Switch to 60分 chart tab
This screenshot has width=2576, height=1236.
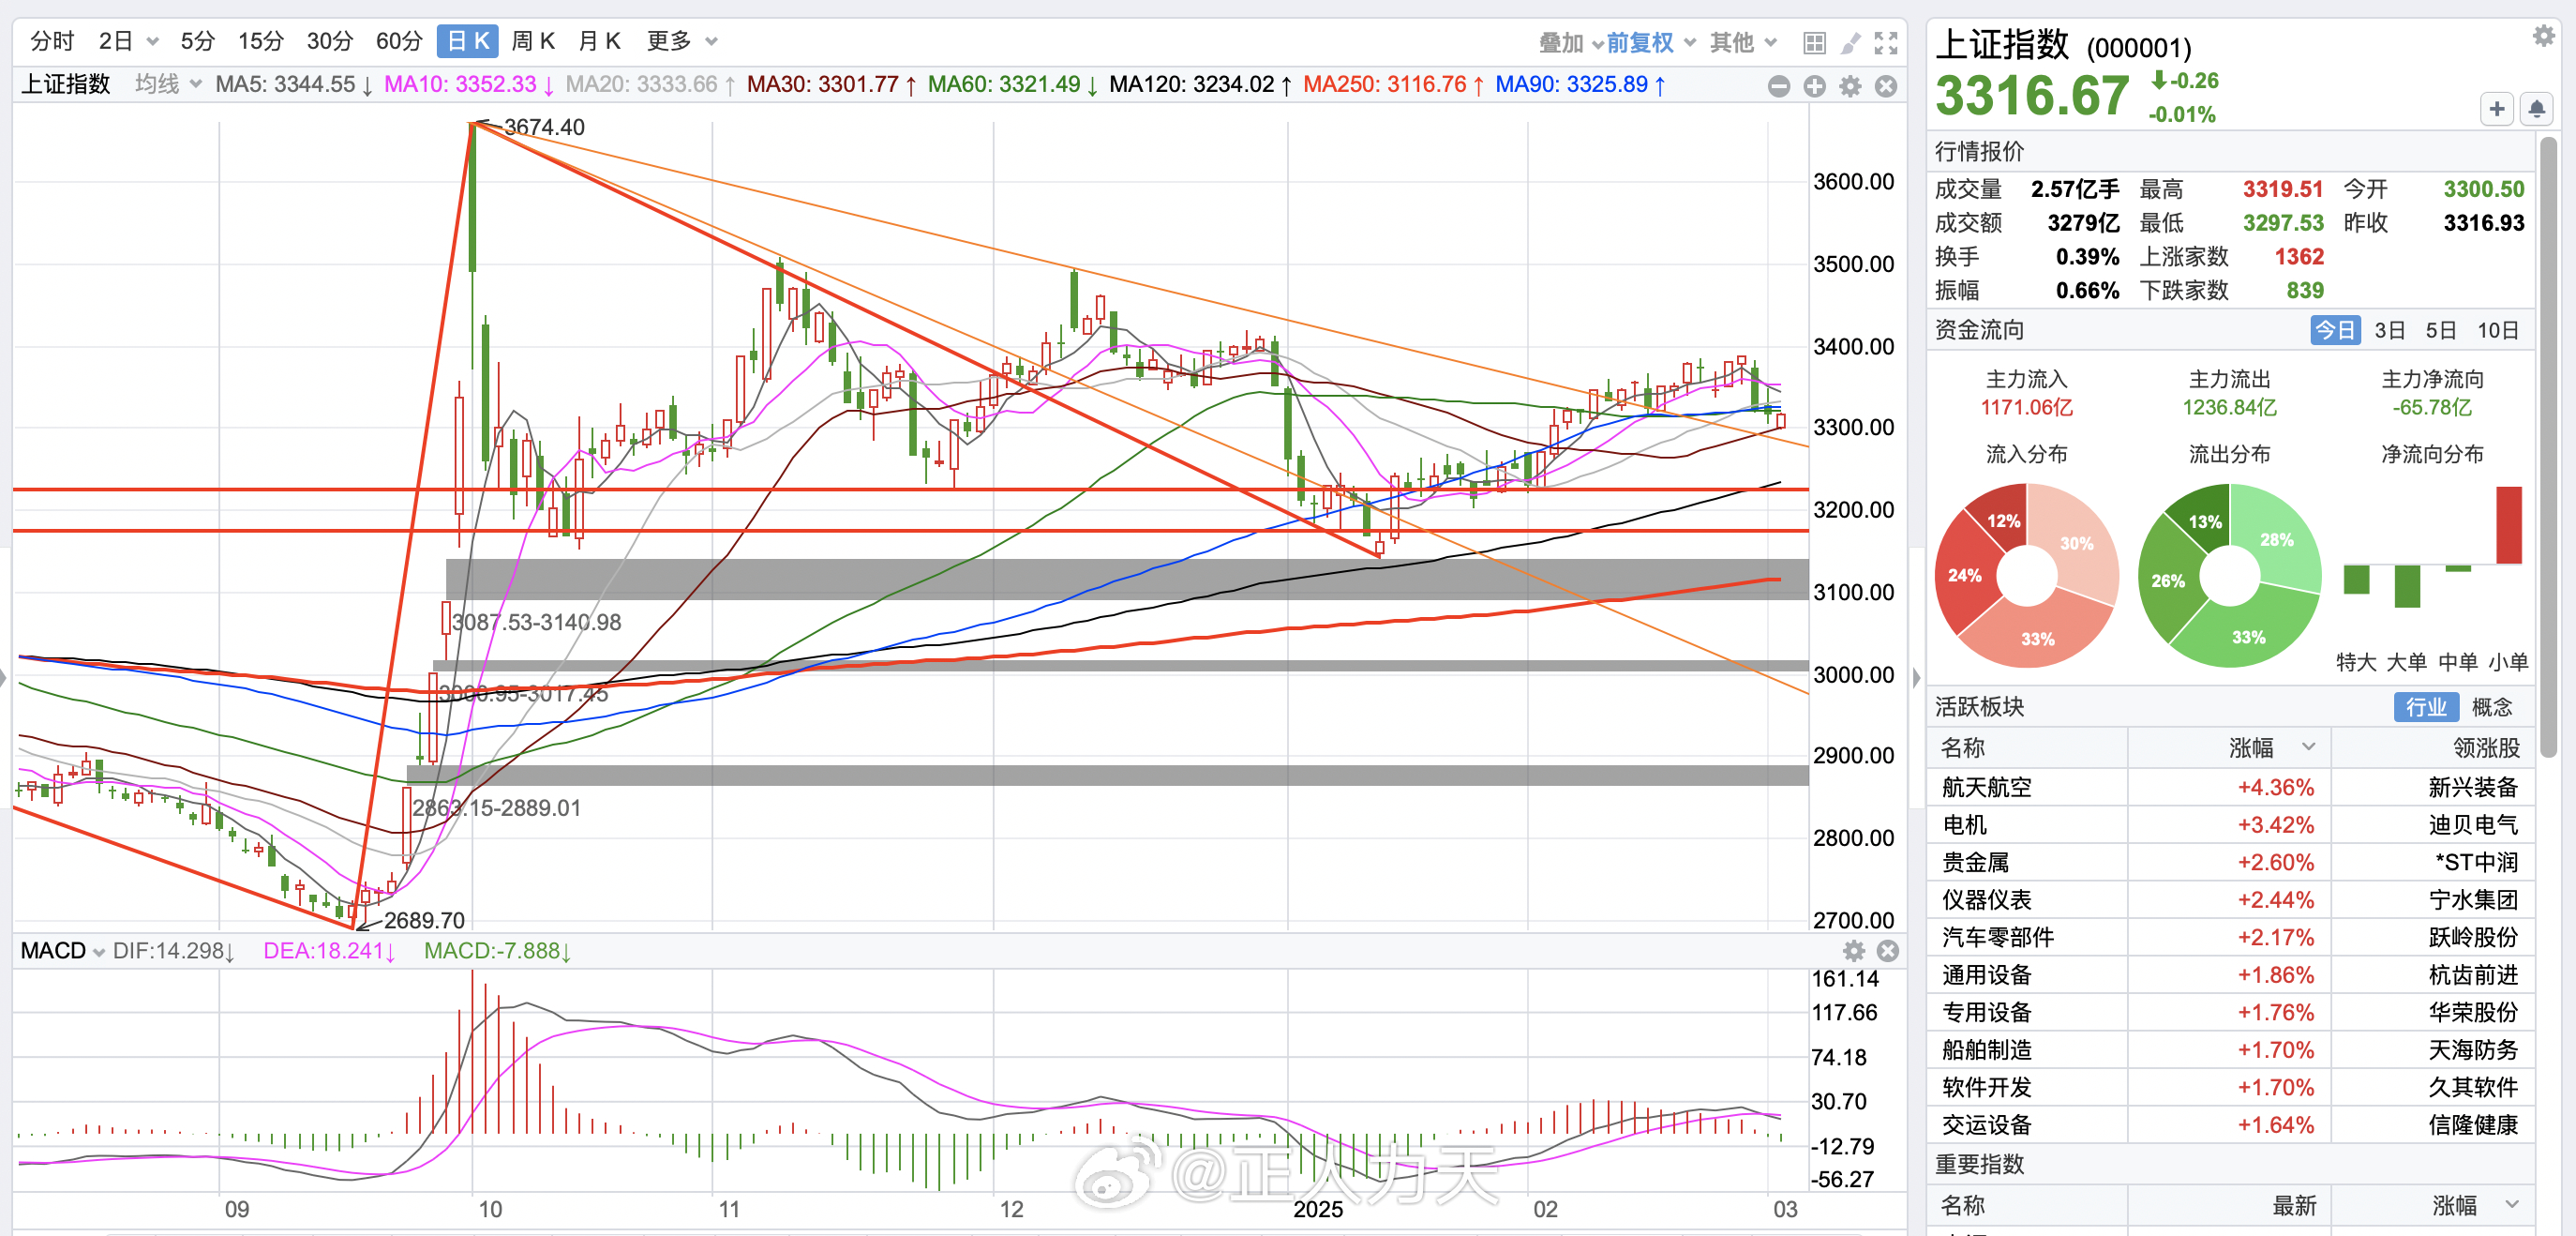pyautogui.click(x=398, y=41)
